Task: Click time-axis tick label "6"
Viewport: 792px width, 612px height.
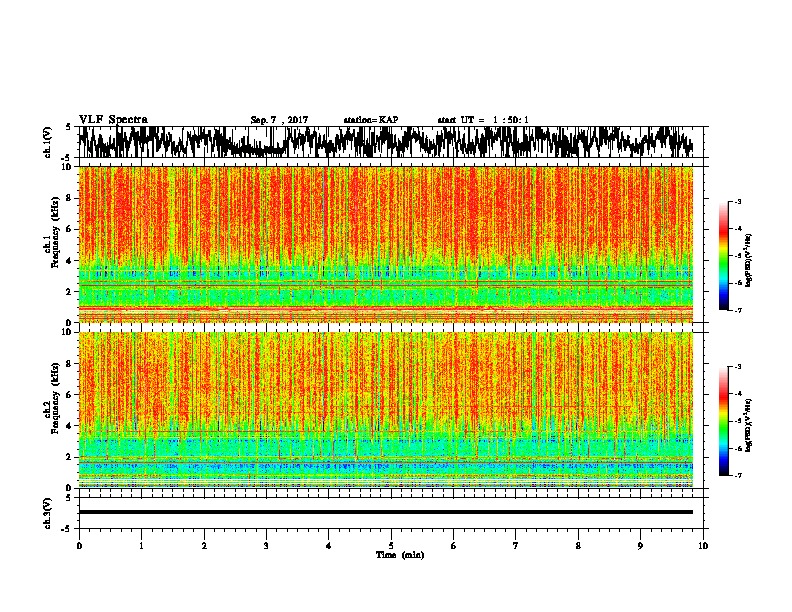Action: 454,546
